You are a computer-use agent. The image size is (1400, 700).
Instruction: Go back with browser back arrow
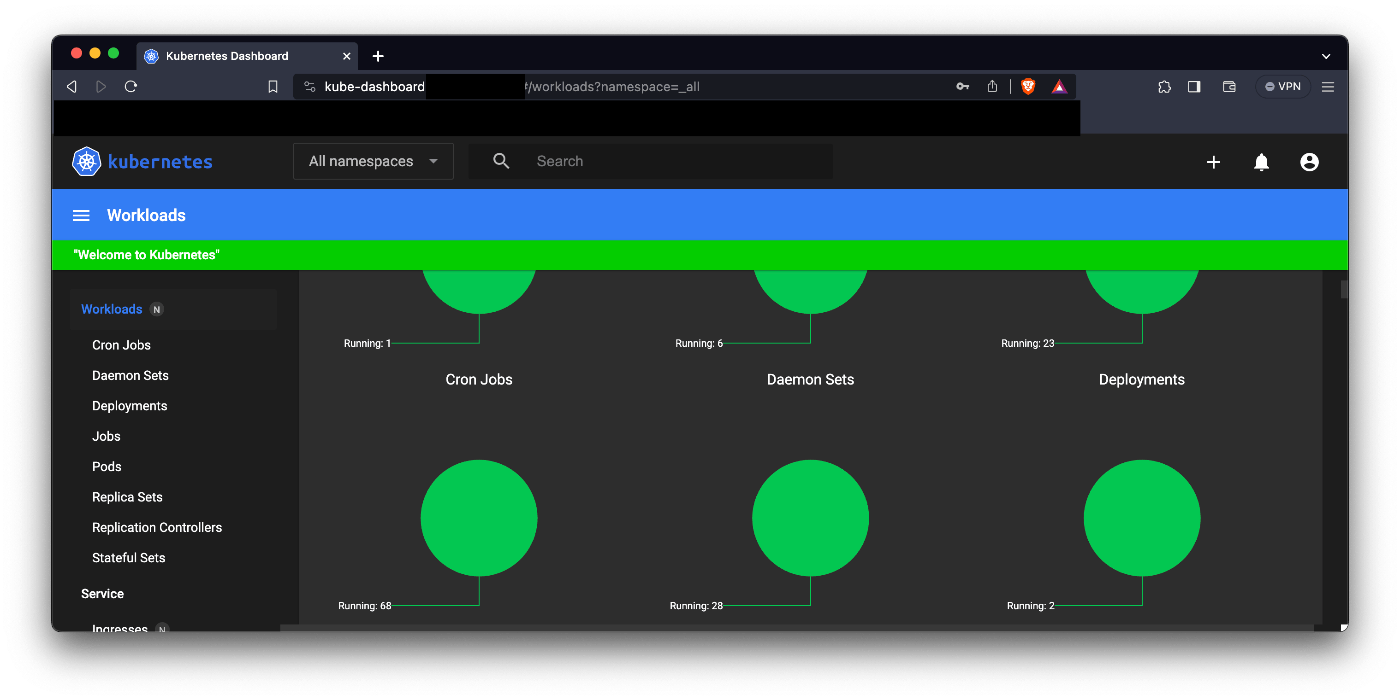pos(72,87)
